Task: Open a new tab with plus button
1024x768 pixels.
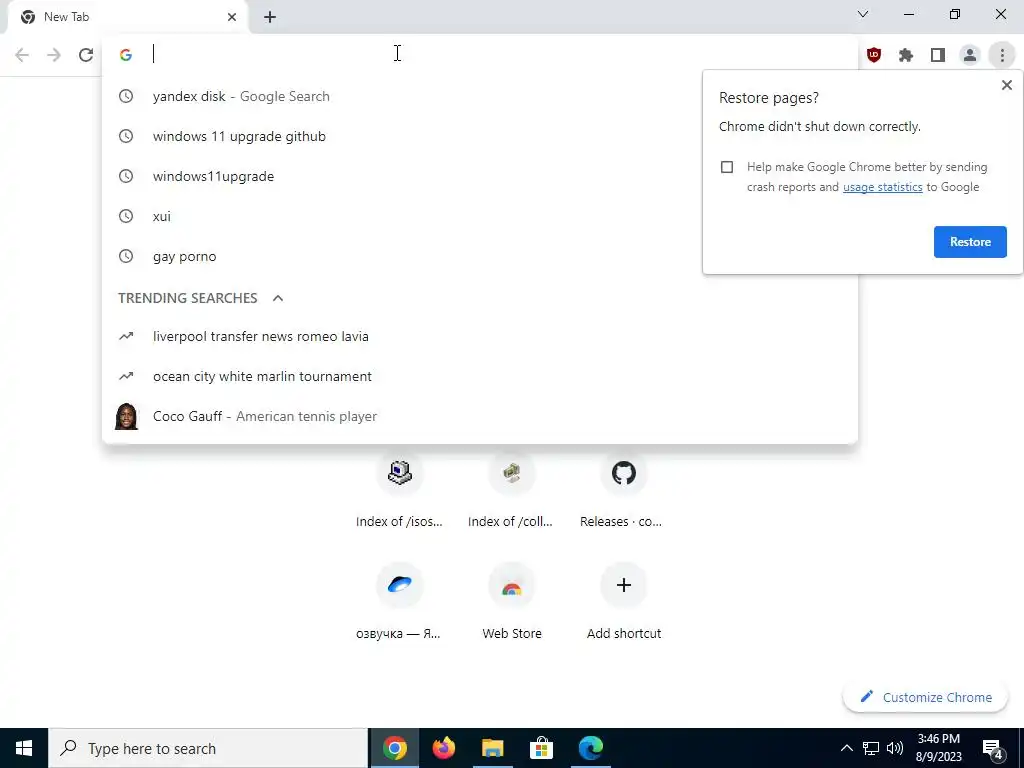Action: click(x=270, y=17)
